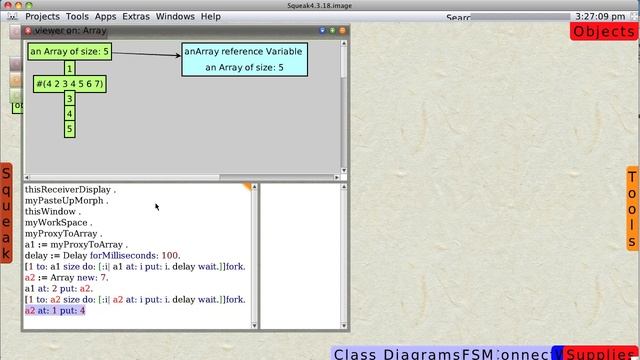Click 'delay := Delay forMilliseconds: 100.' line
640x360 pixels.
[102, 256]
